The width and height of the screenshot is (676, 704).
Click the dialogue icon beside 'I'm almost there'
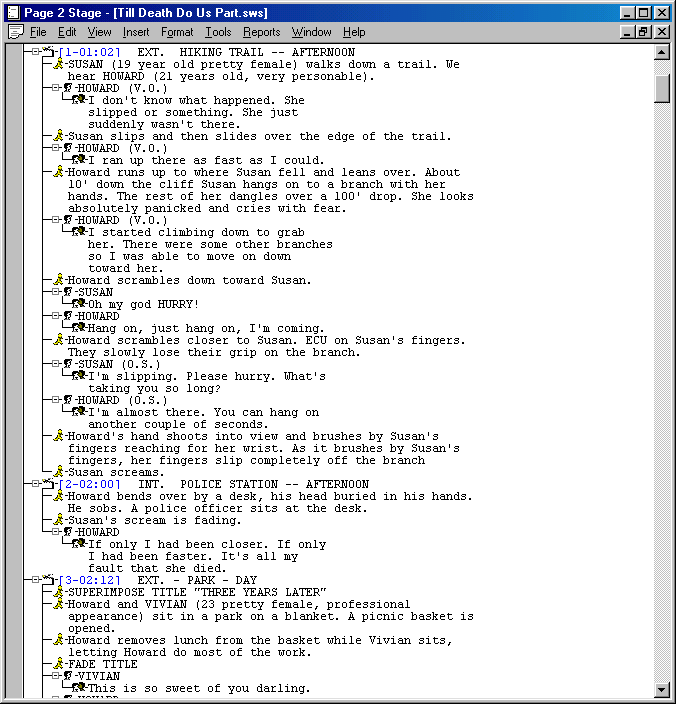(x=79, y=412)
